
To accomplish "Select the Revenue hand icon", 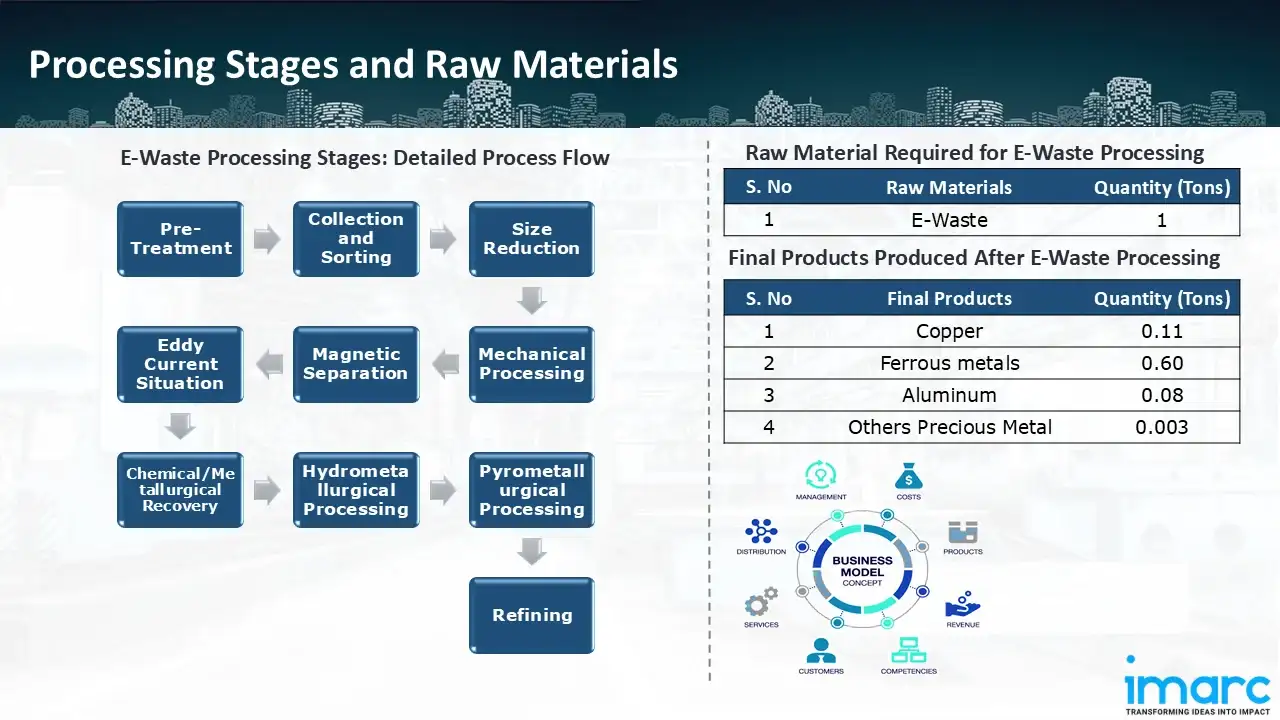I will click(962, 604).
